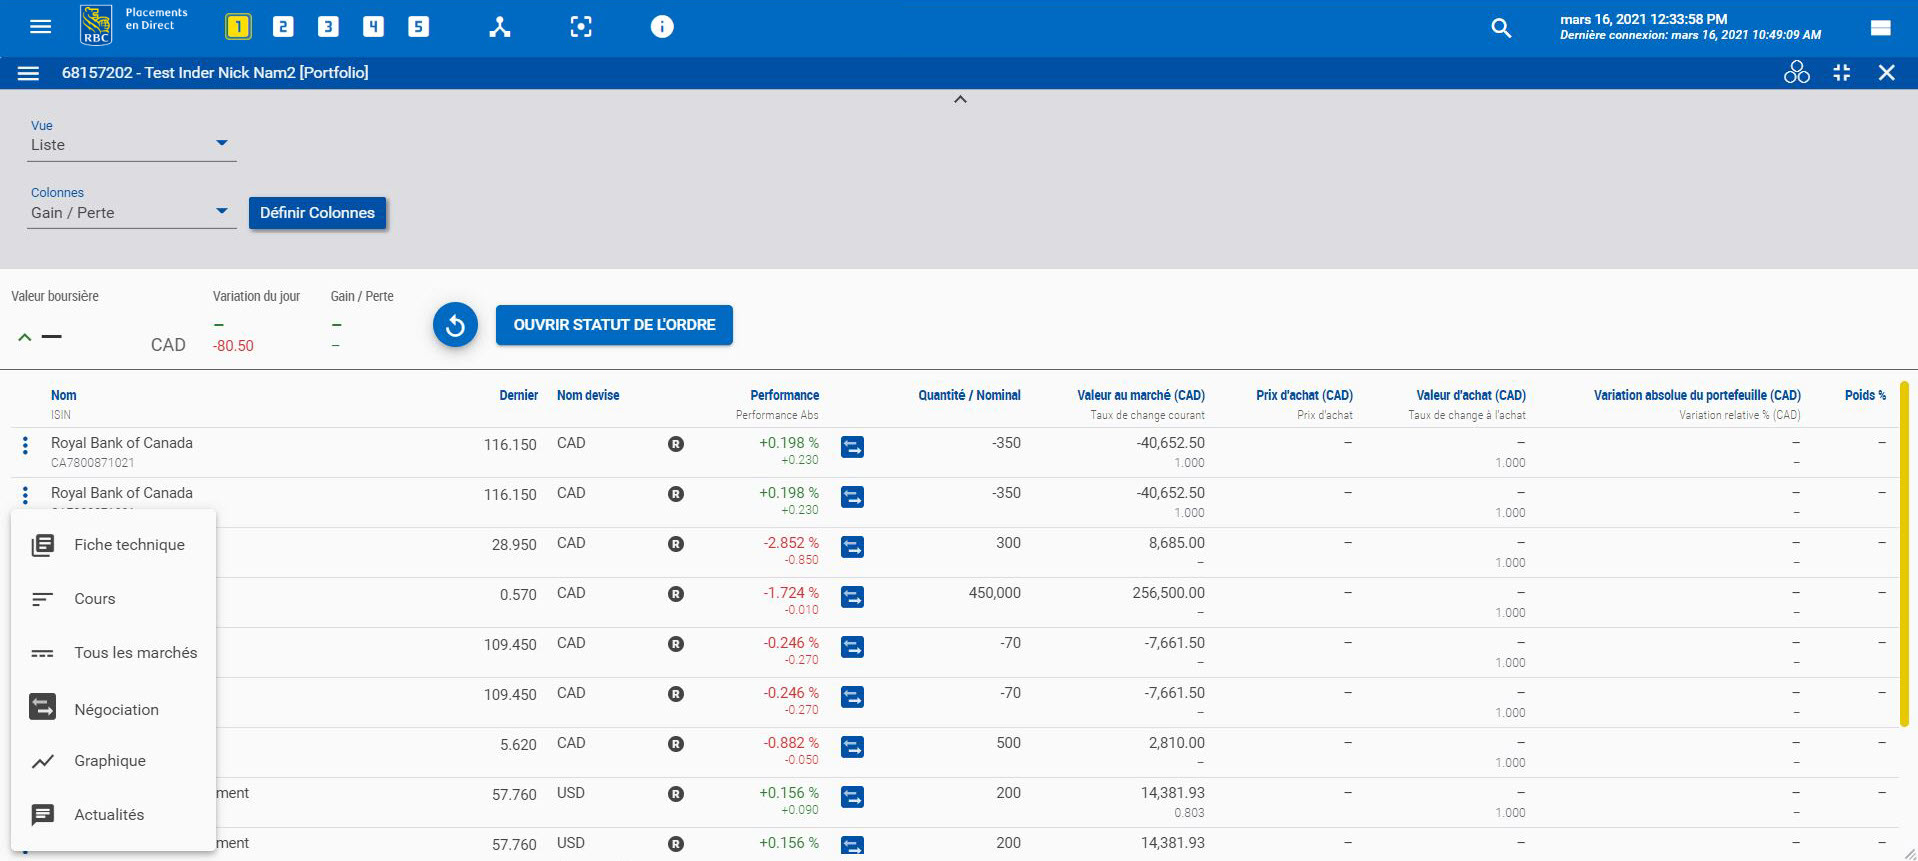The width and height of the screenshot is (1918, 861).
Task: Click the R badge in the 28.950 row
Action: click(676, 544)
